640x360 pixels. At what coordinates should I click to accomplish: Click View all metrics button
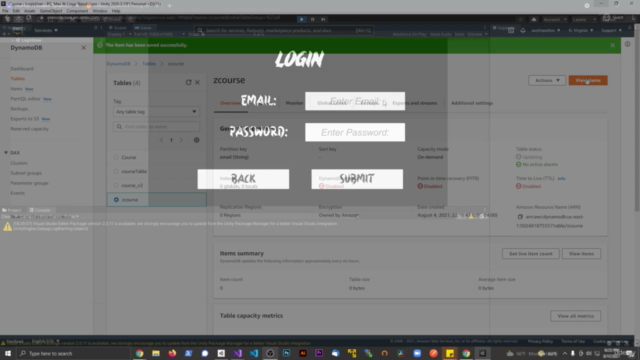coord(576,316)
